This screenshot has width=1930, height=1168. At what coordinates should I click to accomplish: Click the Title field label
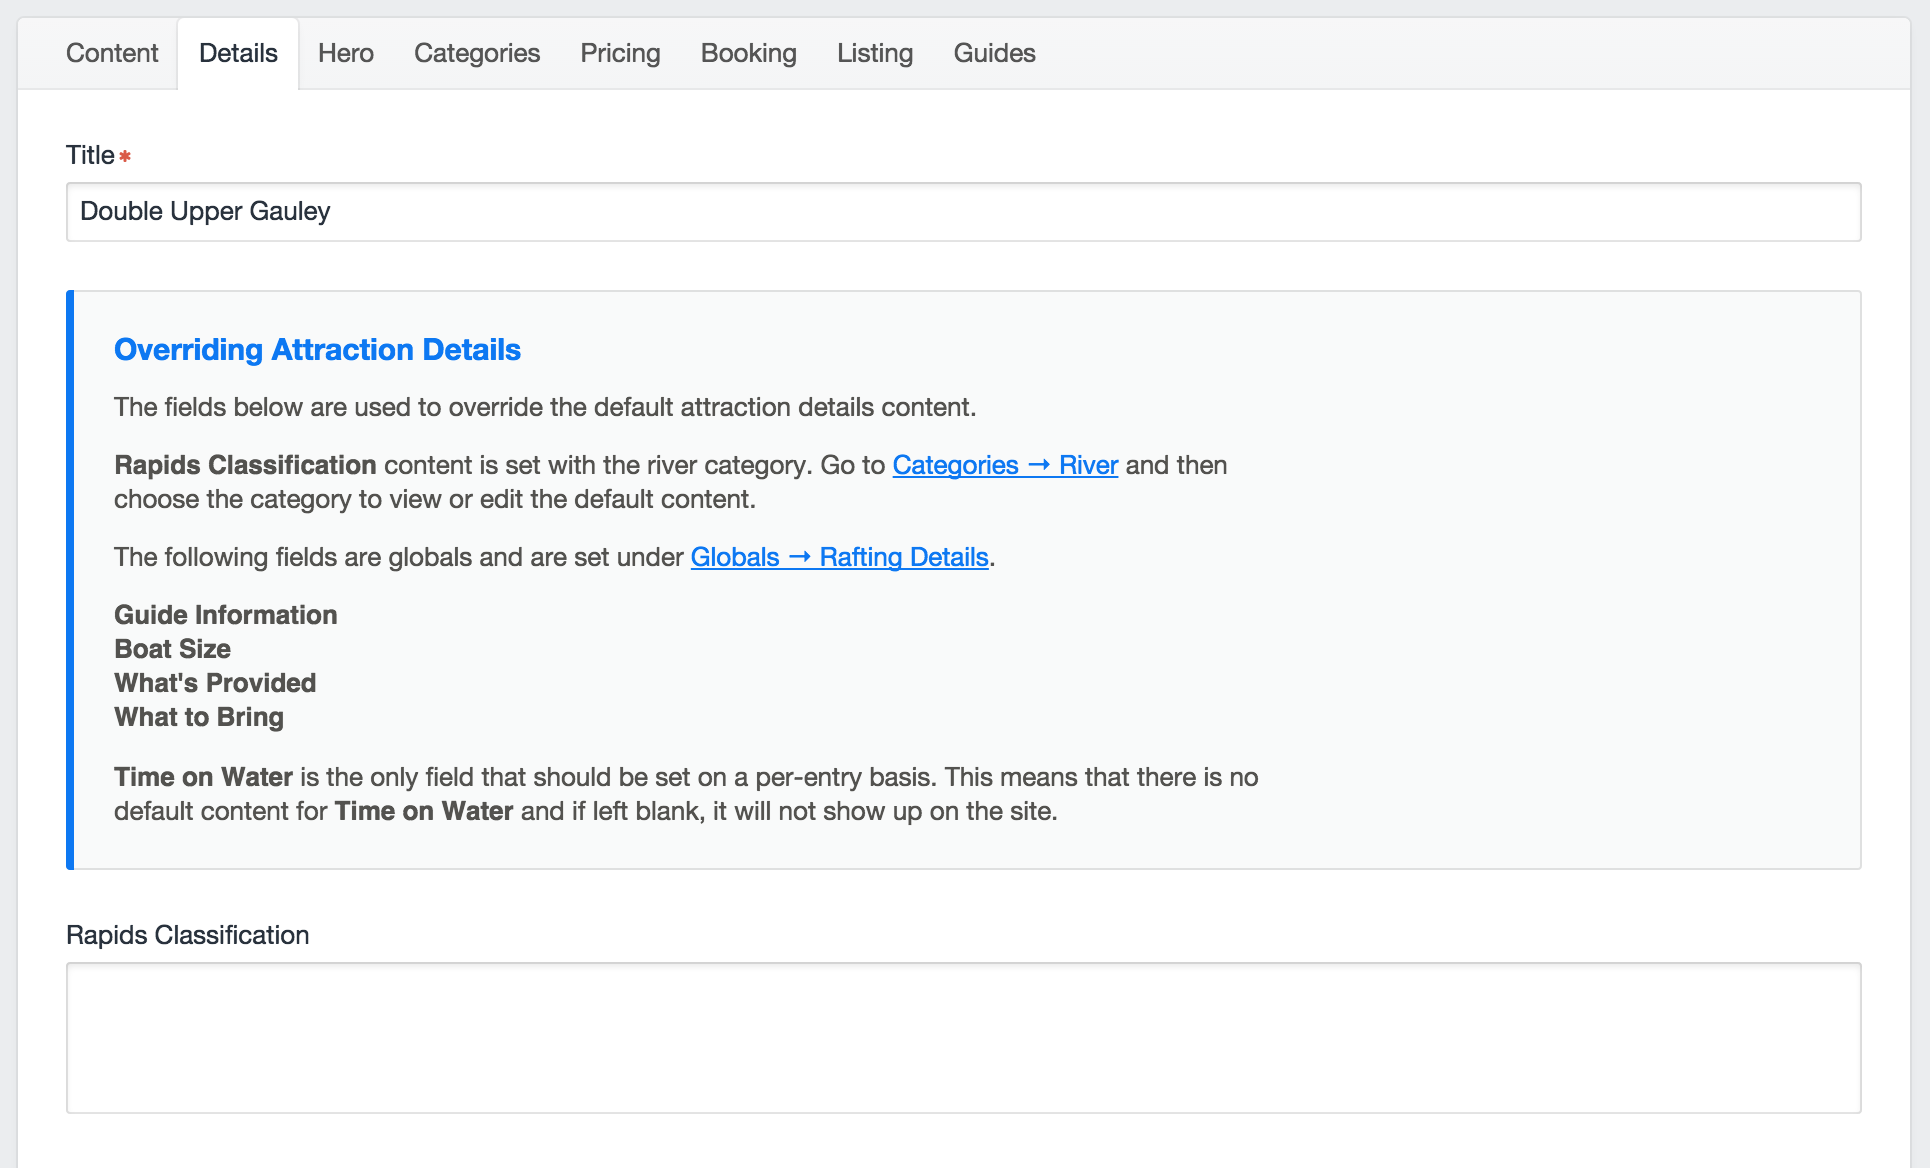coord(90,155)
